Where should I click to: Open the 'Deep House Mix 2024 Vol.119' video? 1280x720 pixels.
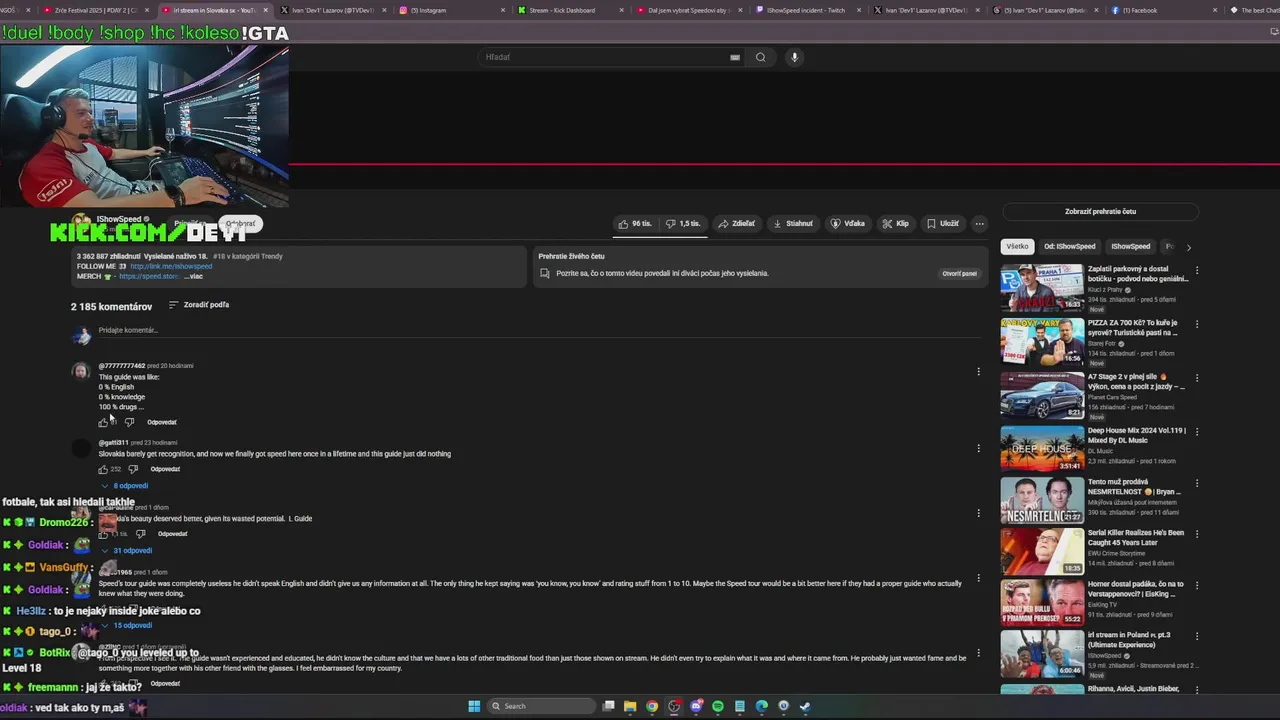[x=1042, y=449]
